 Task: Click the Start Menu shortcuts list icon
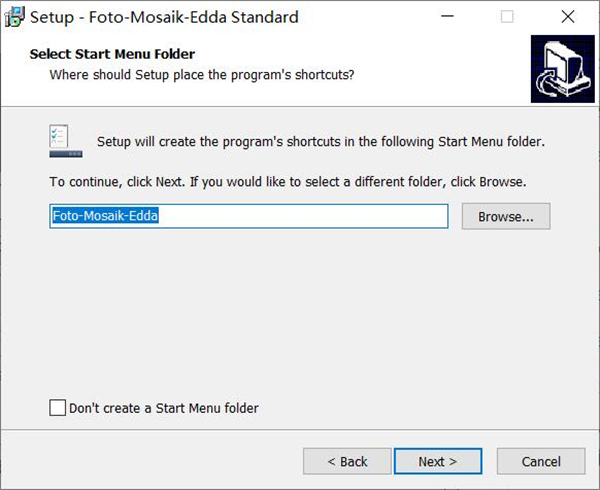coord(63,141)
